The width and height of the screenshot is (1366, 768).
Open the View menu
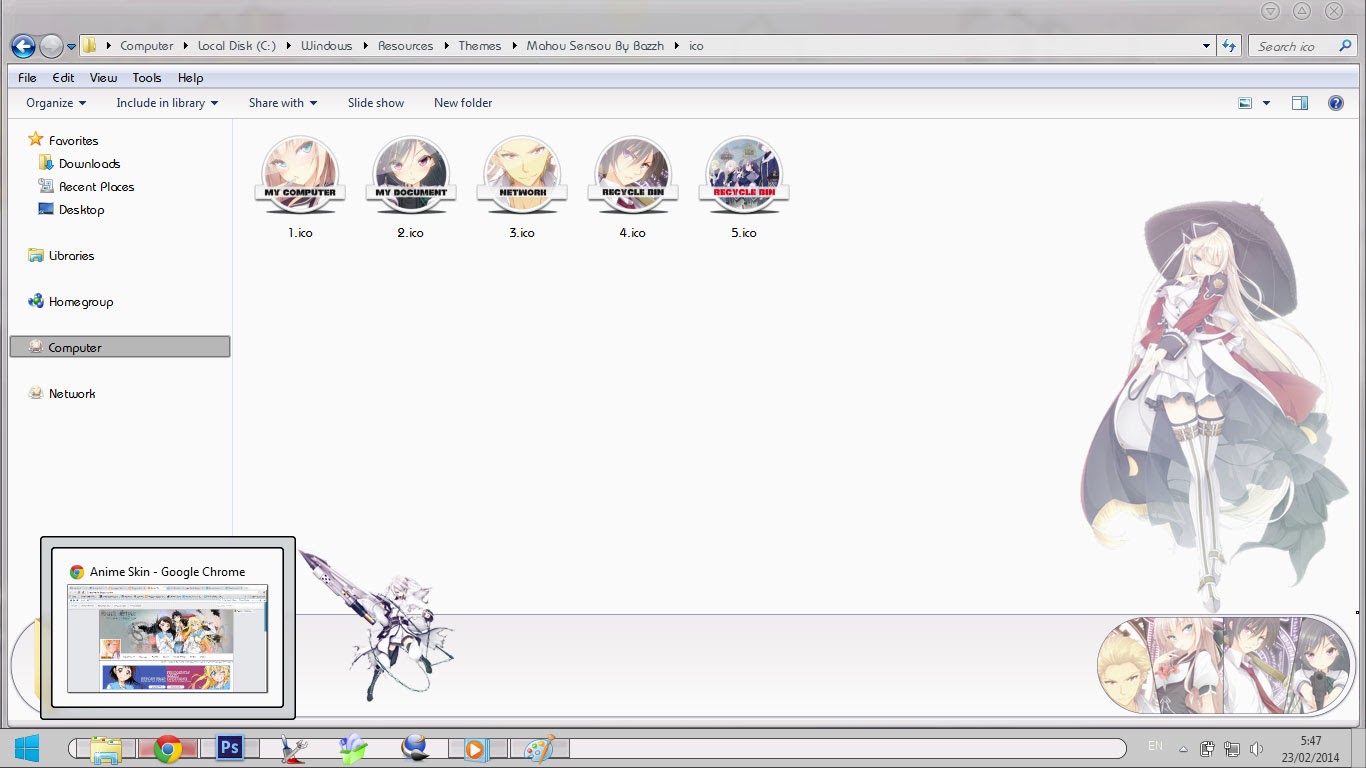click(x=103, y=78)
